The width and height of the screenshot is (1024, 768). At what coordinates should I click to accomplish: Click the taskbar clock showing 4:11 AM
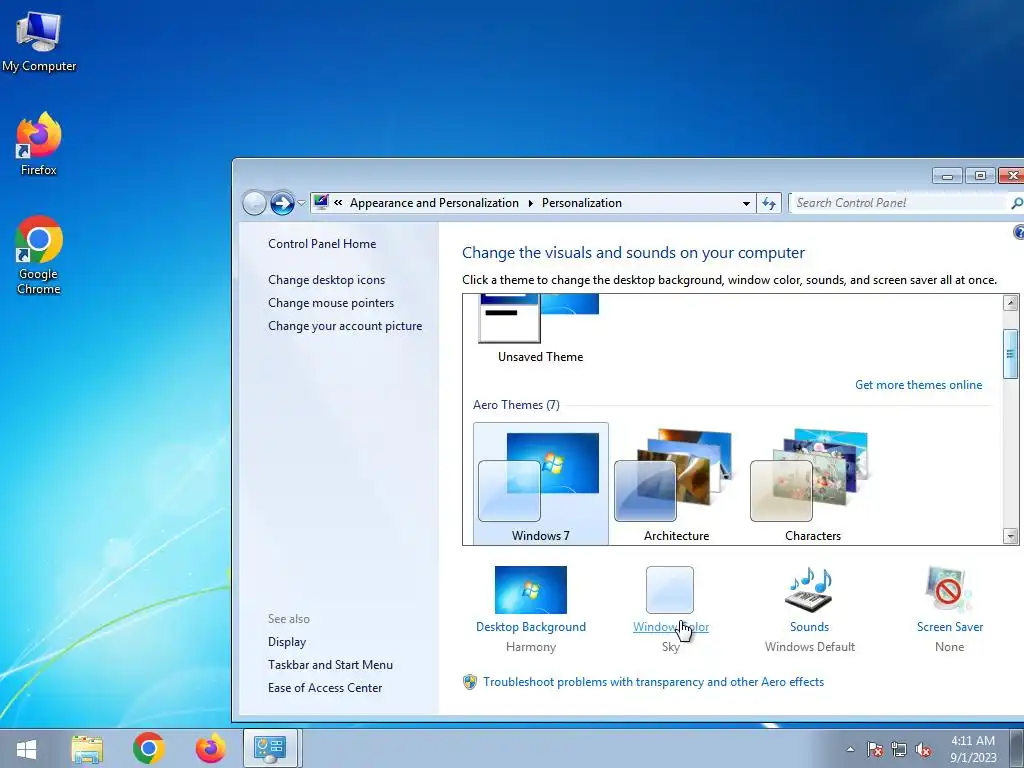973,749
